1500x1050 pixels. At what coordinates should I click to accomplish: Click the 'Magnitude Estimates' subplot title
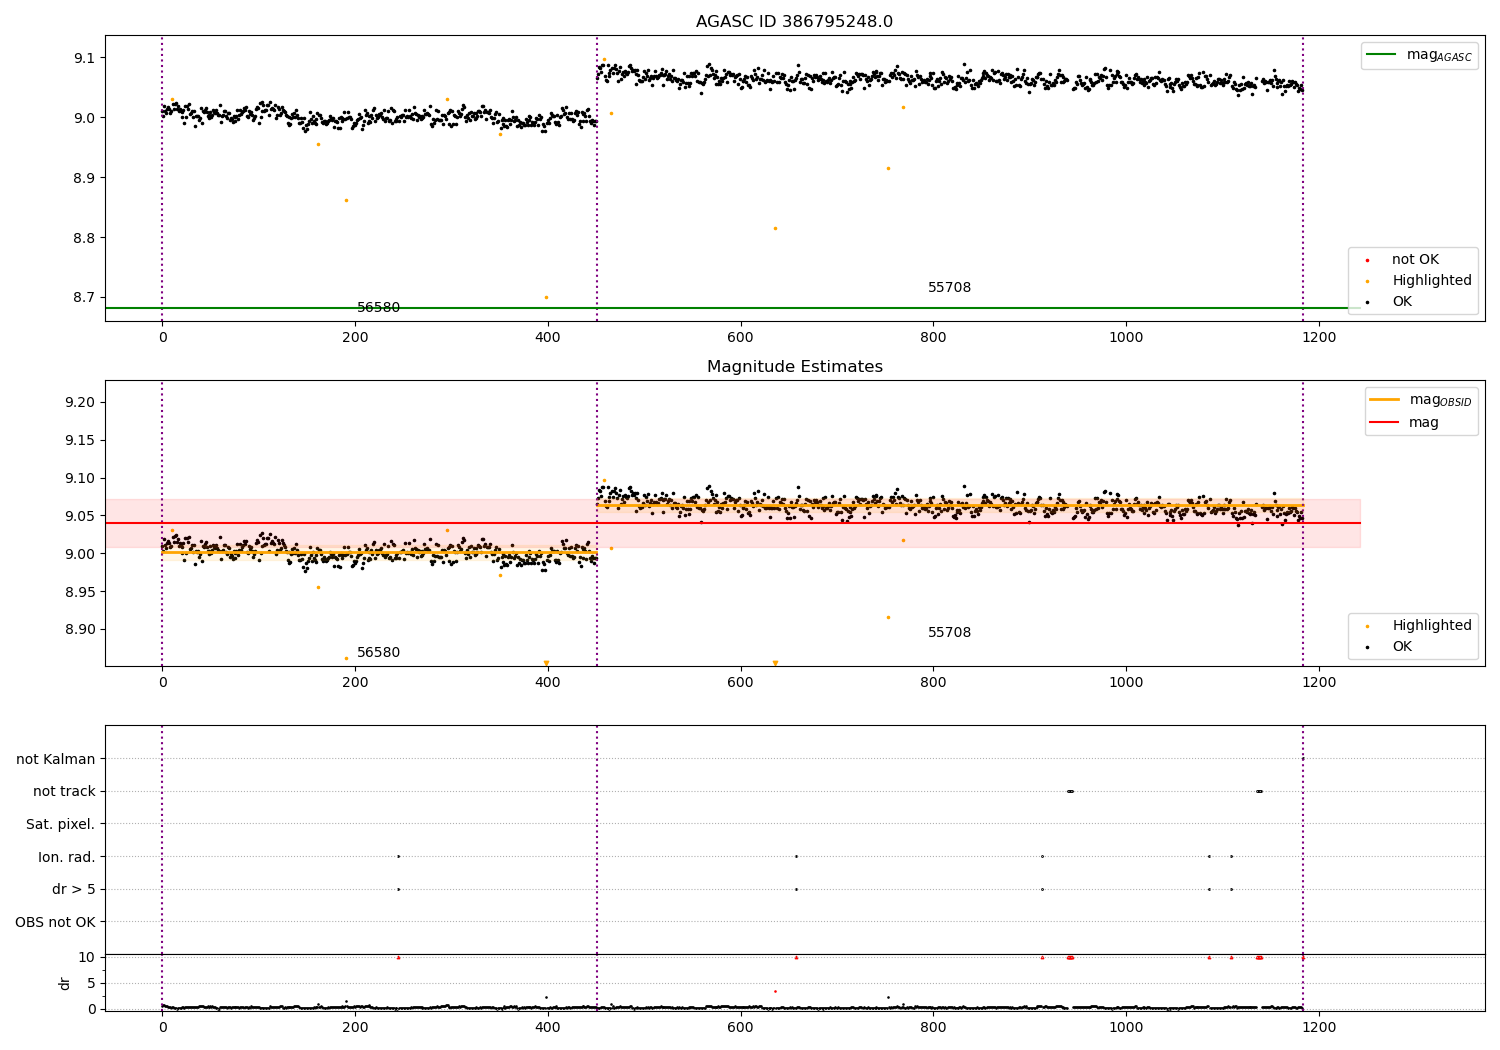(x=794, y=367)
